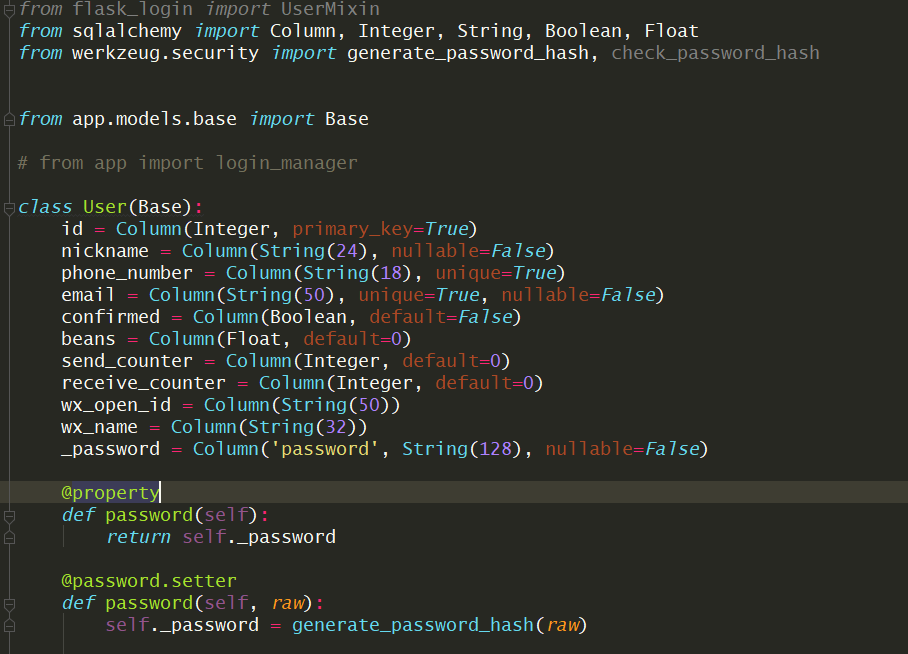Click the commented login_manager import line
This screenshot has height=654, width=908.
pos(198,163)
